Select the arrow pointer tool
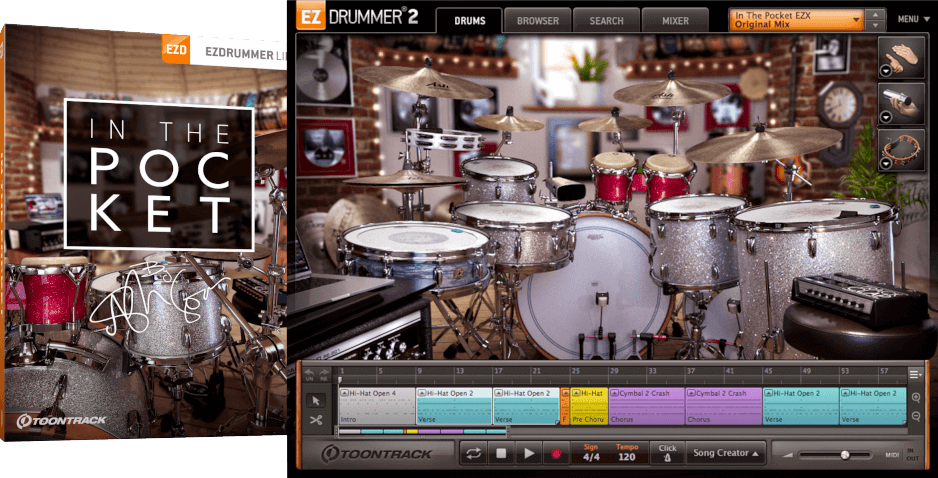 316,401
